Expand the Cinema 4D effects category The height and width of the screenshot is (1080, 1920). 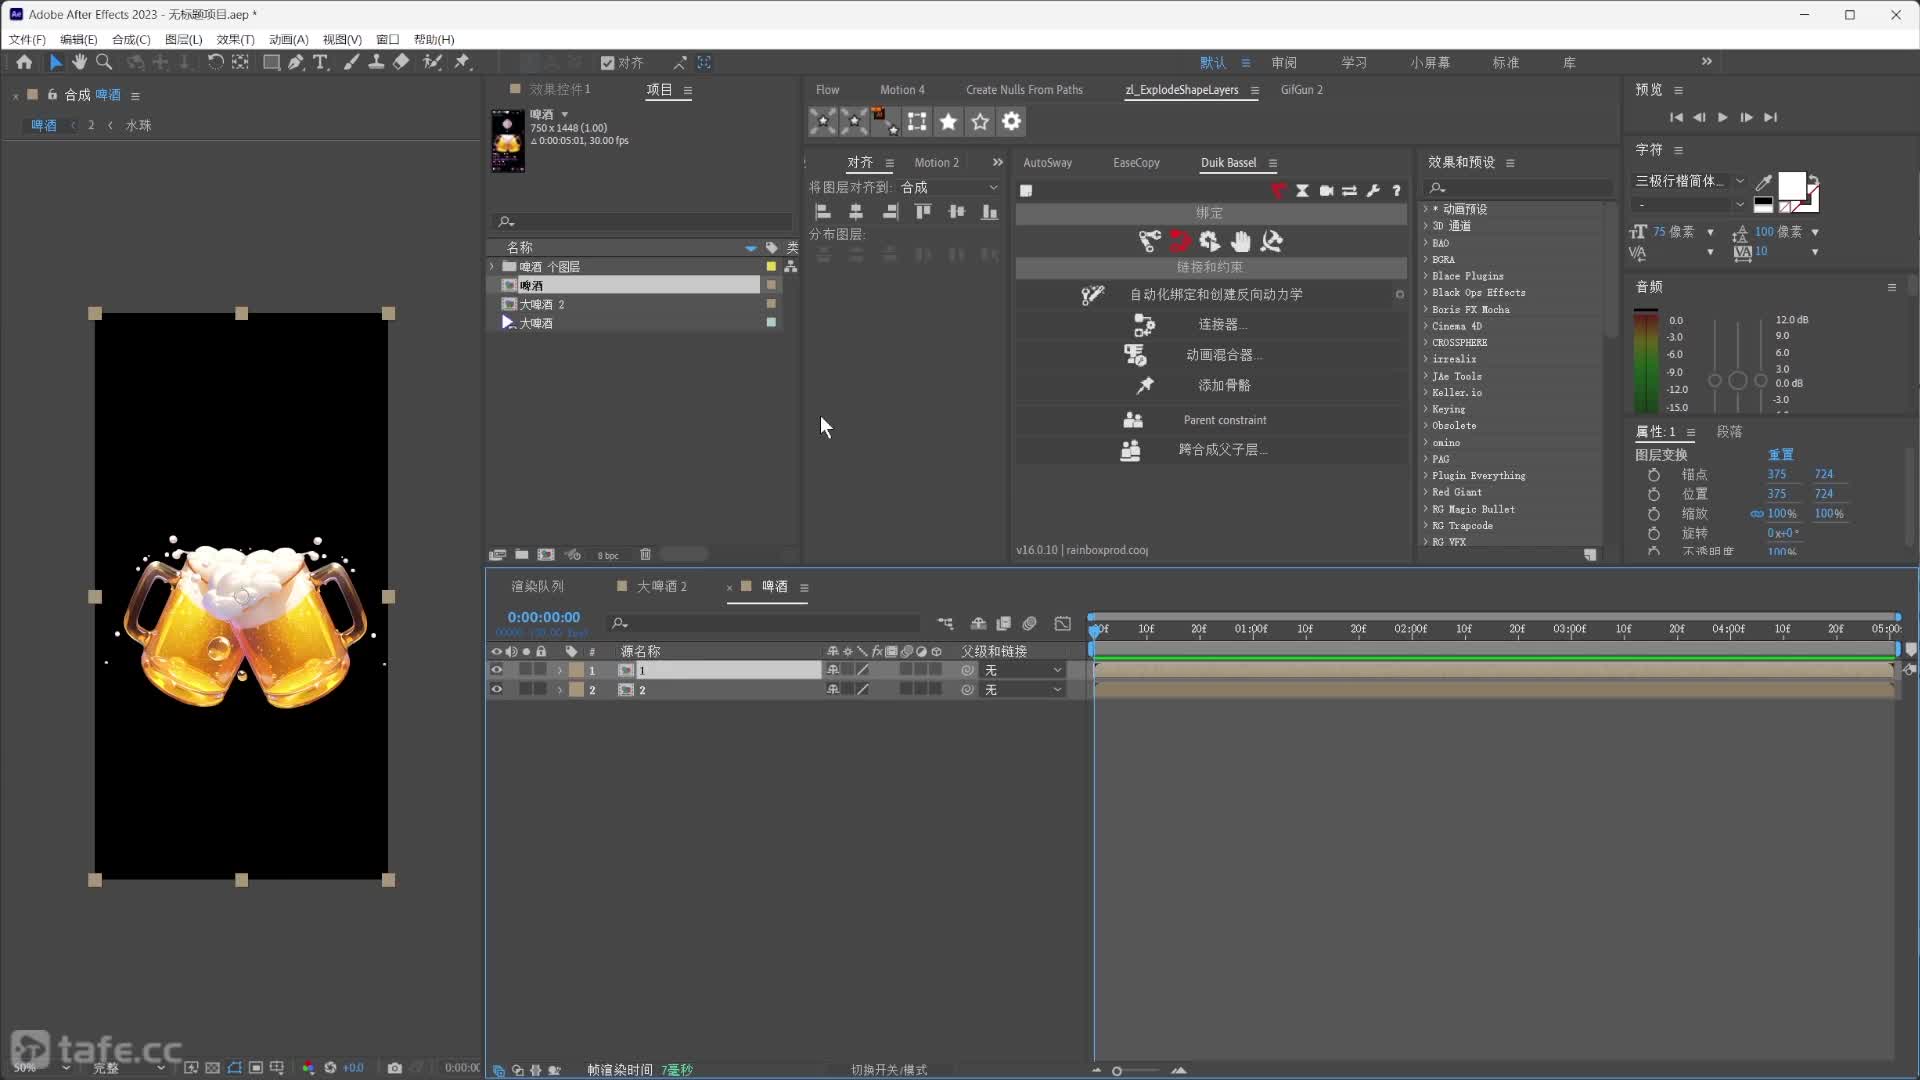pos(1426,326)
